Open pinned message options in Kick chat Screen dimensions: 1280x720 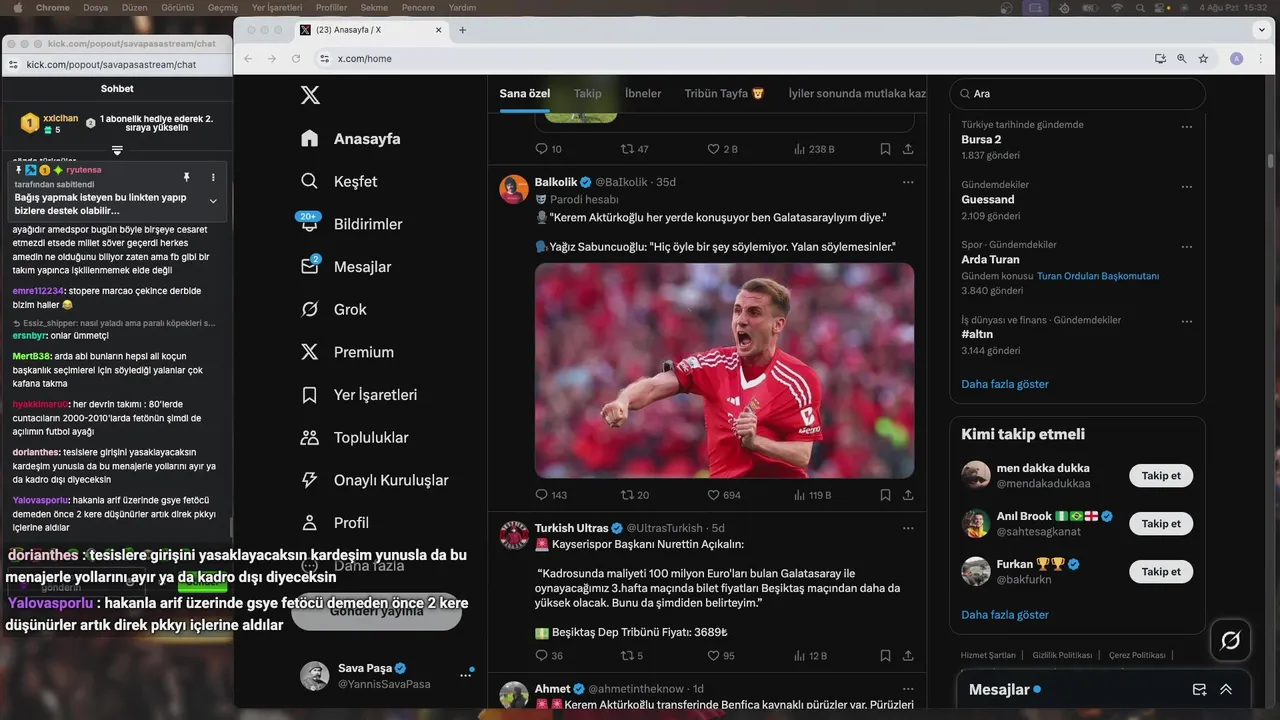[x=213, y=177]
